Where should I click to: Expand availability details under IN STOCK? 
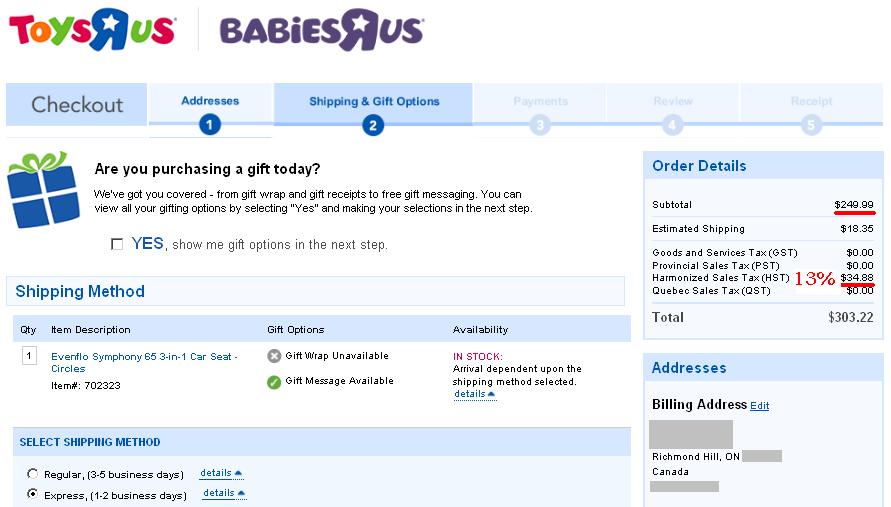coord(474,394)
